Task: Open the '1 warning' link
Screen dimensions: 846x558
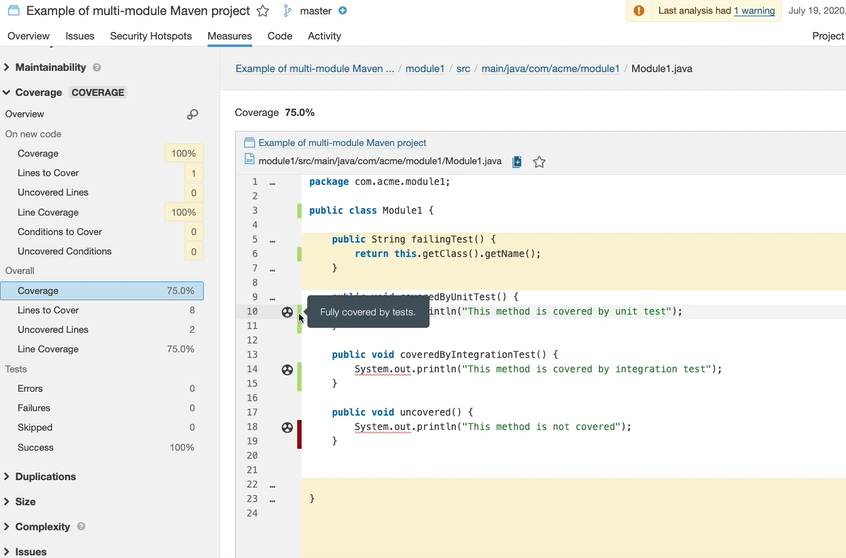Action: 754,11
